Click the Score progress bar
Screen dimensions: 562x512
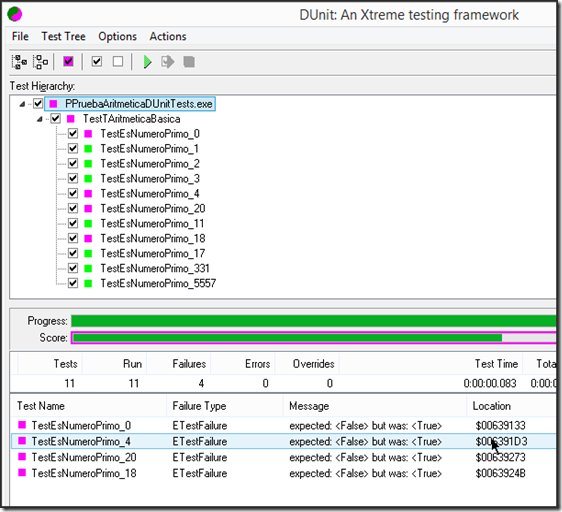coord(314,338)
